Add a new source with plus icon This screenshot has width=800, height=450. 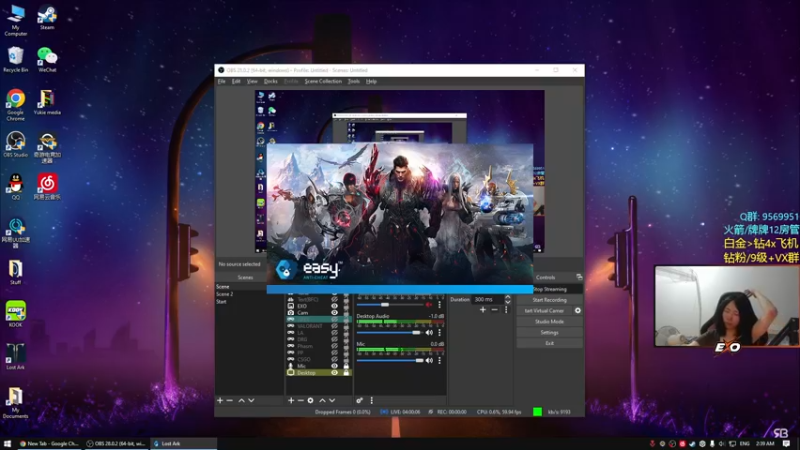tap(291, 401)
